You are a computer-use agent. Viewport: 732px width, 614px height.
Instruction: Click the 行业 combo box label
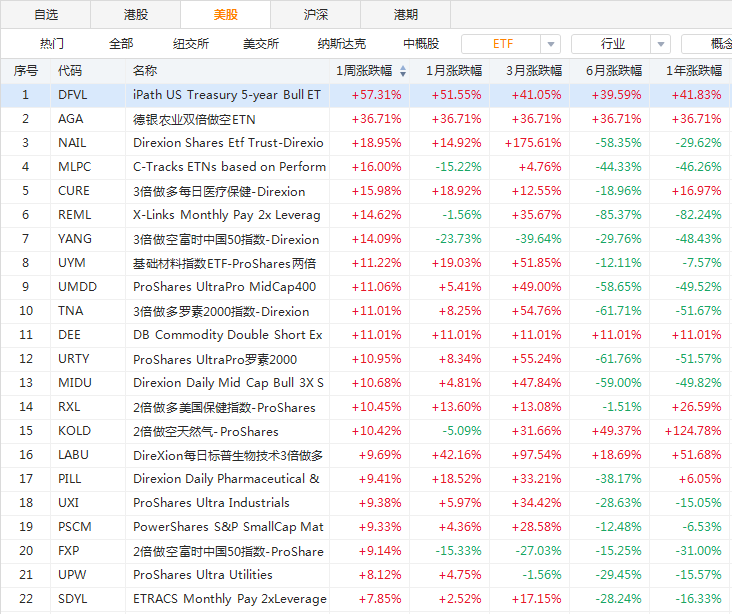click(612, 44)
